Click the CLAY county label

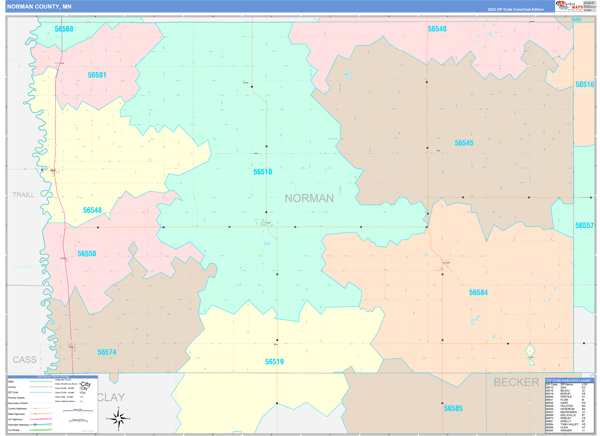point(112,397)
